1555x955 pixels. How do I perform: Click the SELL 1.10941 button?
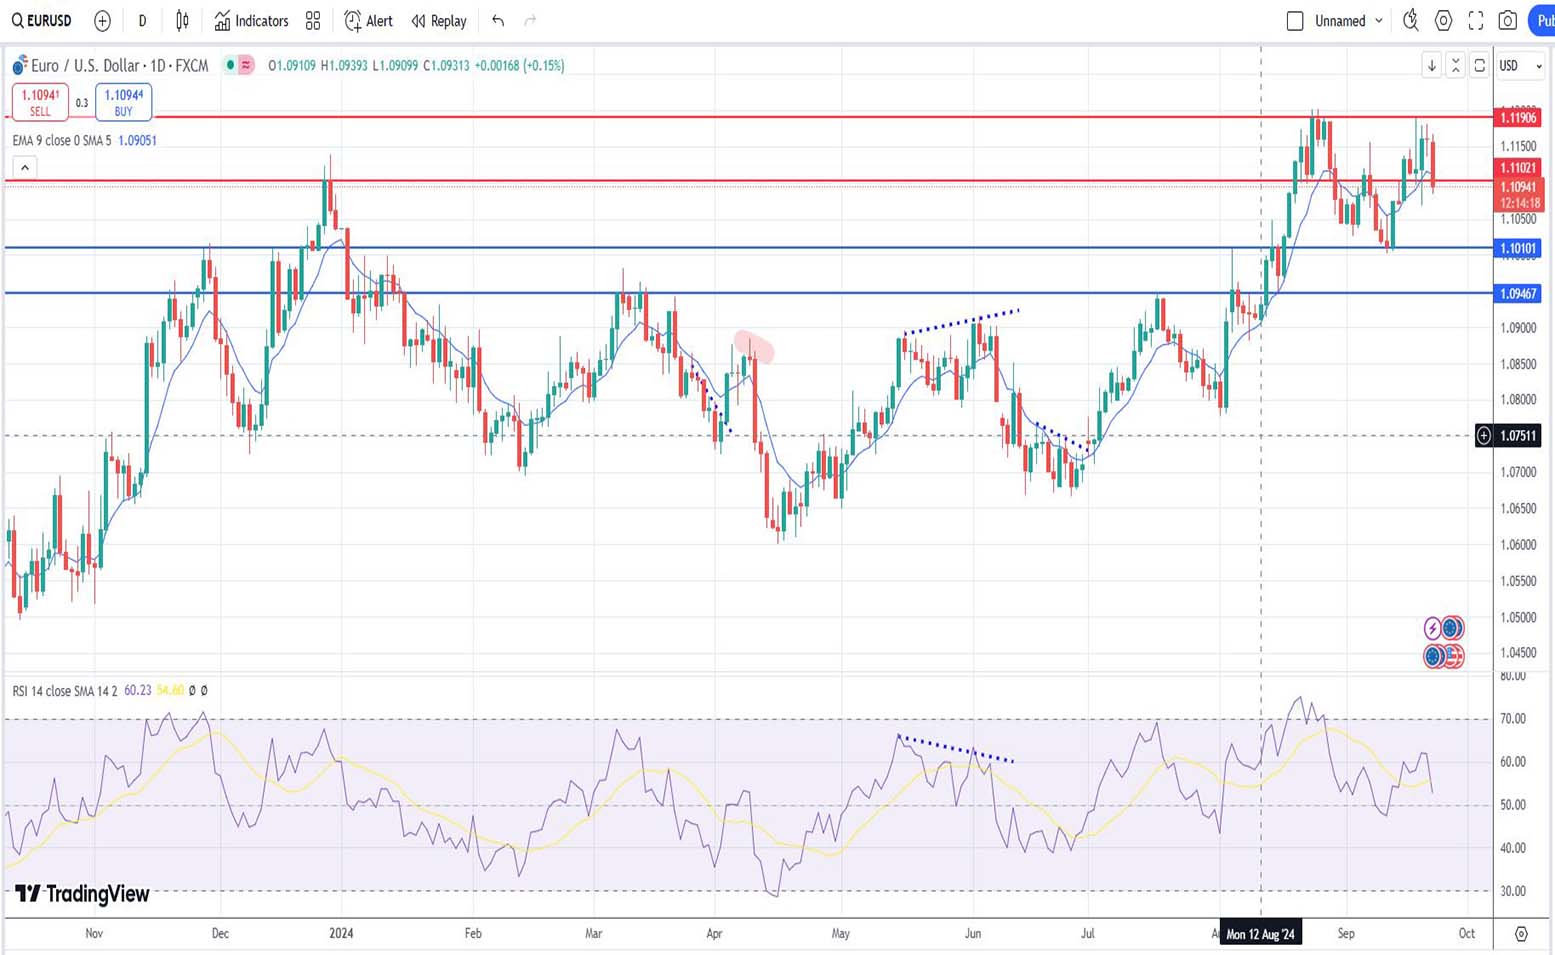(x=40, y=102)
